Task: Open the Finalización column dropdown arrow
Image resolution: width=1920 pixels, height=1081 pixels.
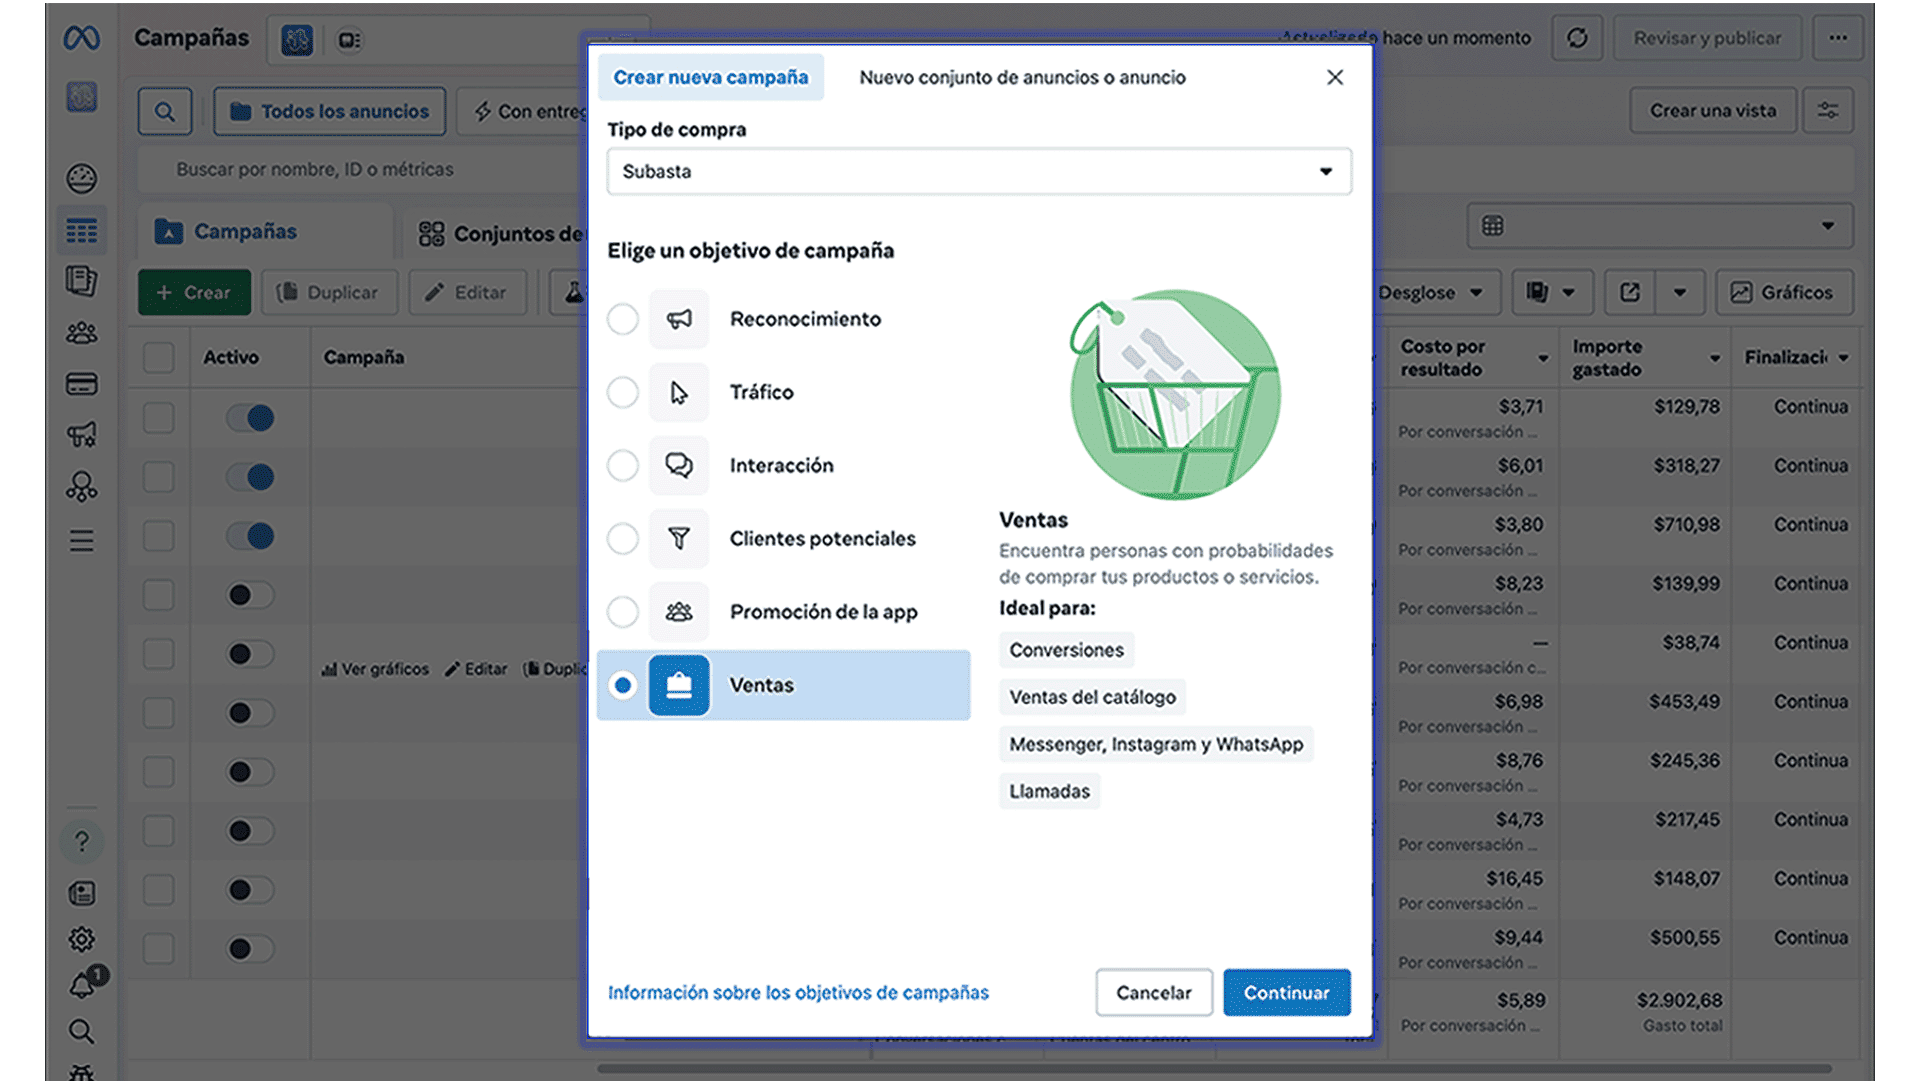Action: pos(1843,358)
